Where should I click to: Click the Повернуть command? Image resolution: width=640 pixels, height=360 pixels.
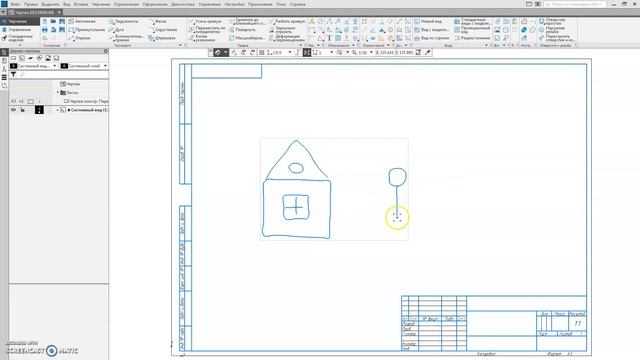[x=242, y=30]
